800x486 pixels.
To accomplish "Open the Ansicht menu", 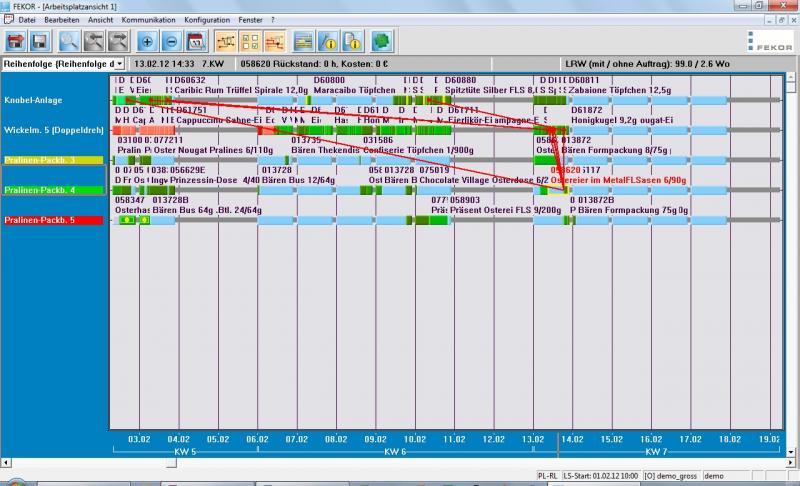I will pos(101,20).
